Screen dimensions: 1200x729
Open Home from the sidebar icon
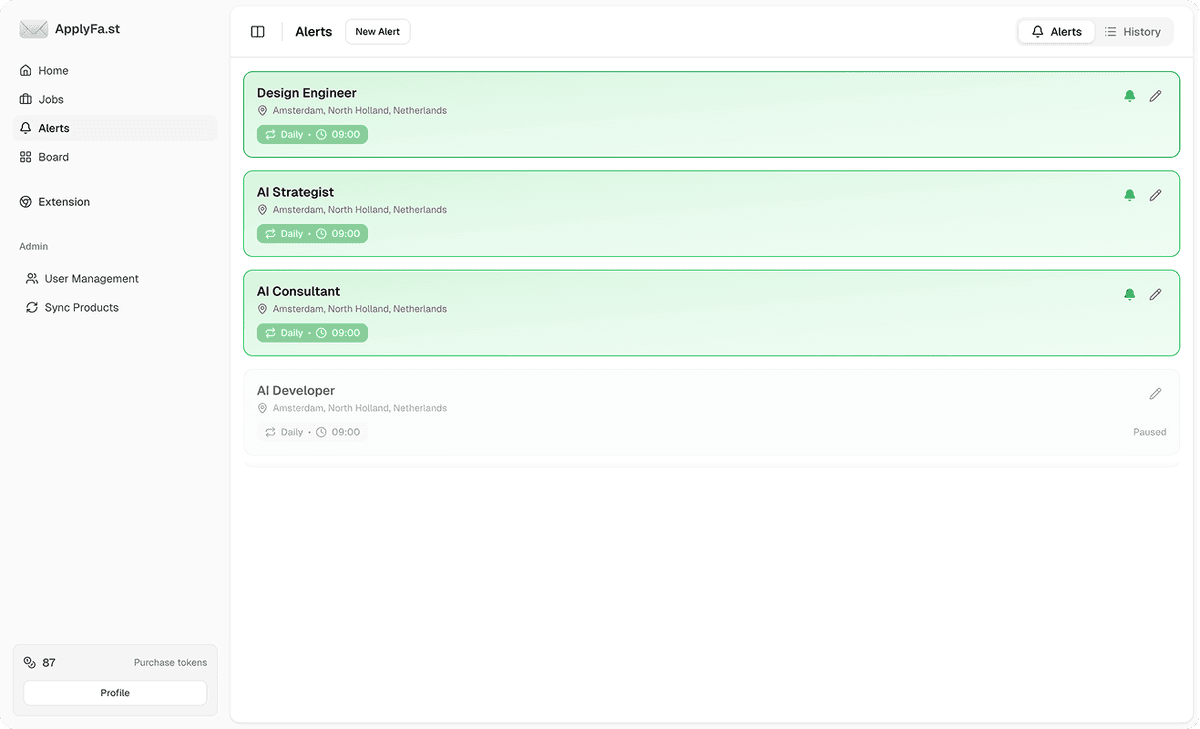click(25, 70)
